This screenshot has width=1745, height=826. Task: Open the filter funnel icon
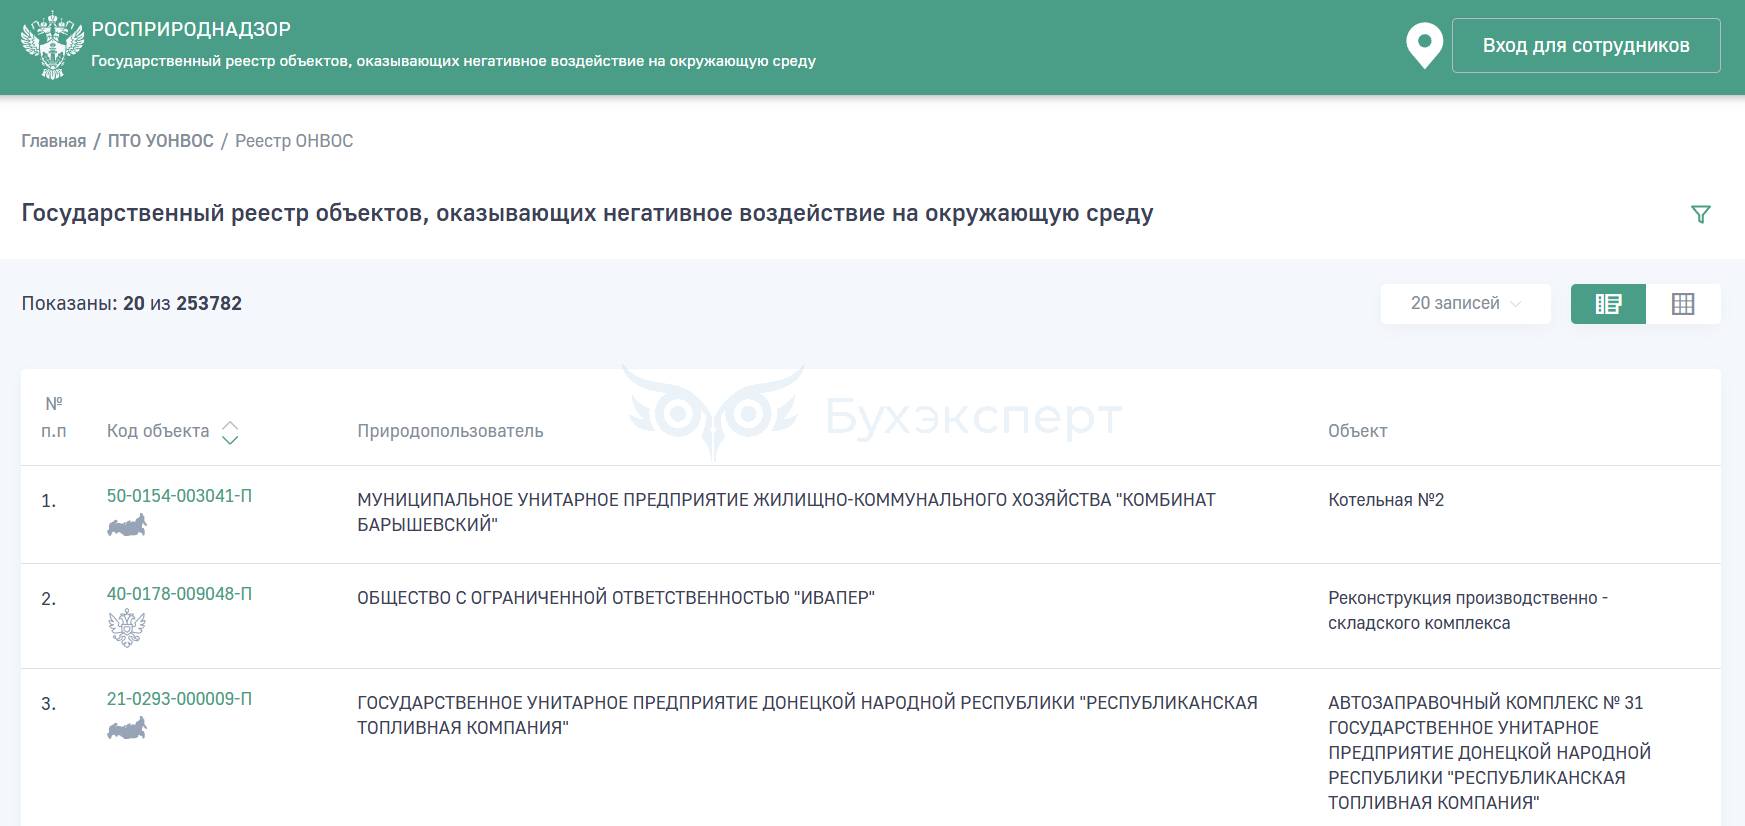point(1700,214)
